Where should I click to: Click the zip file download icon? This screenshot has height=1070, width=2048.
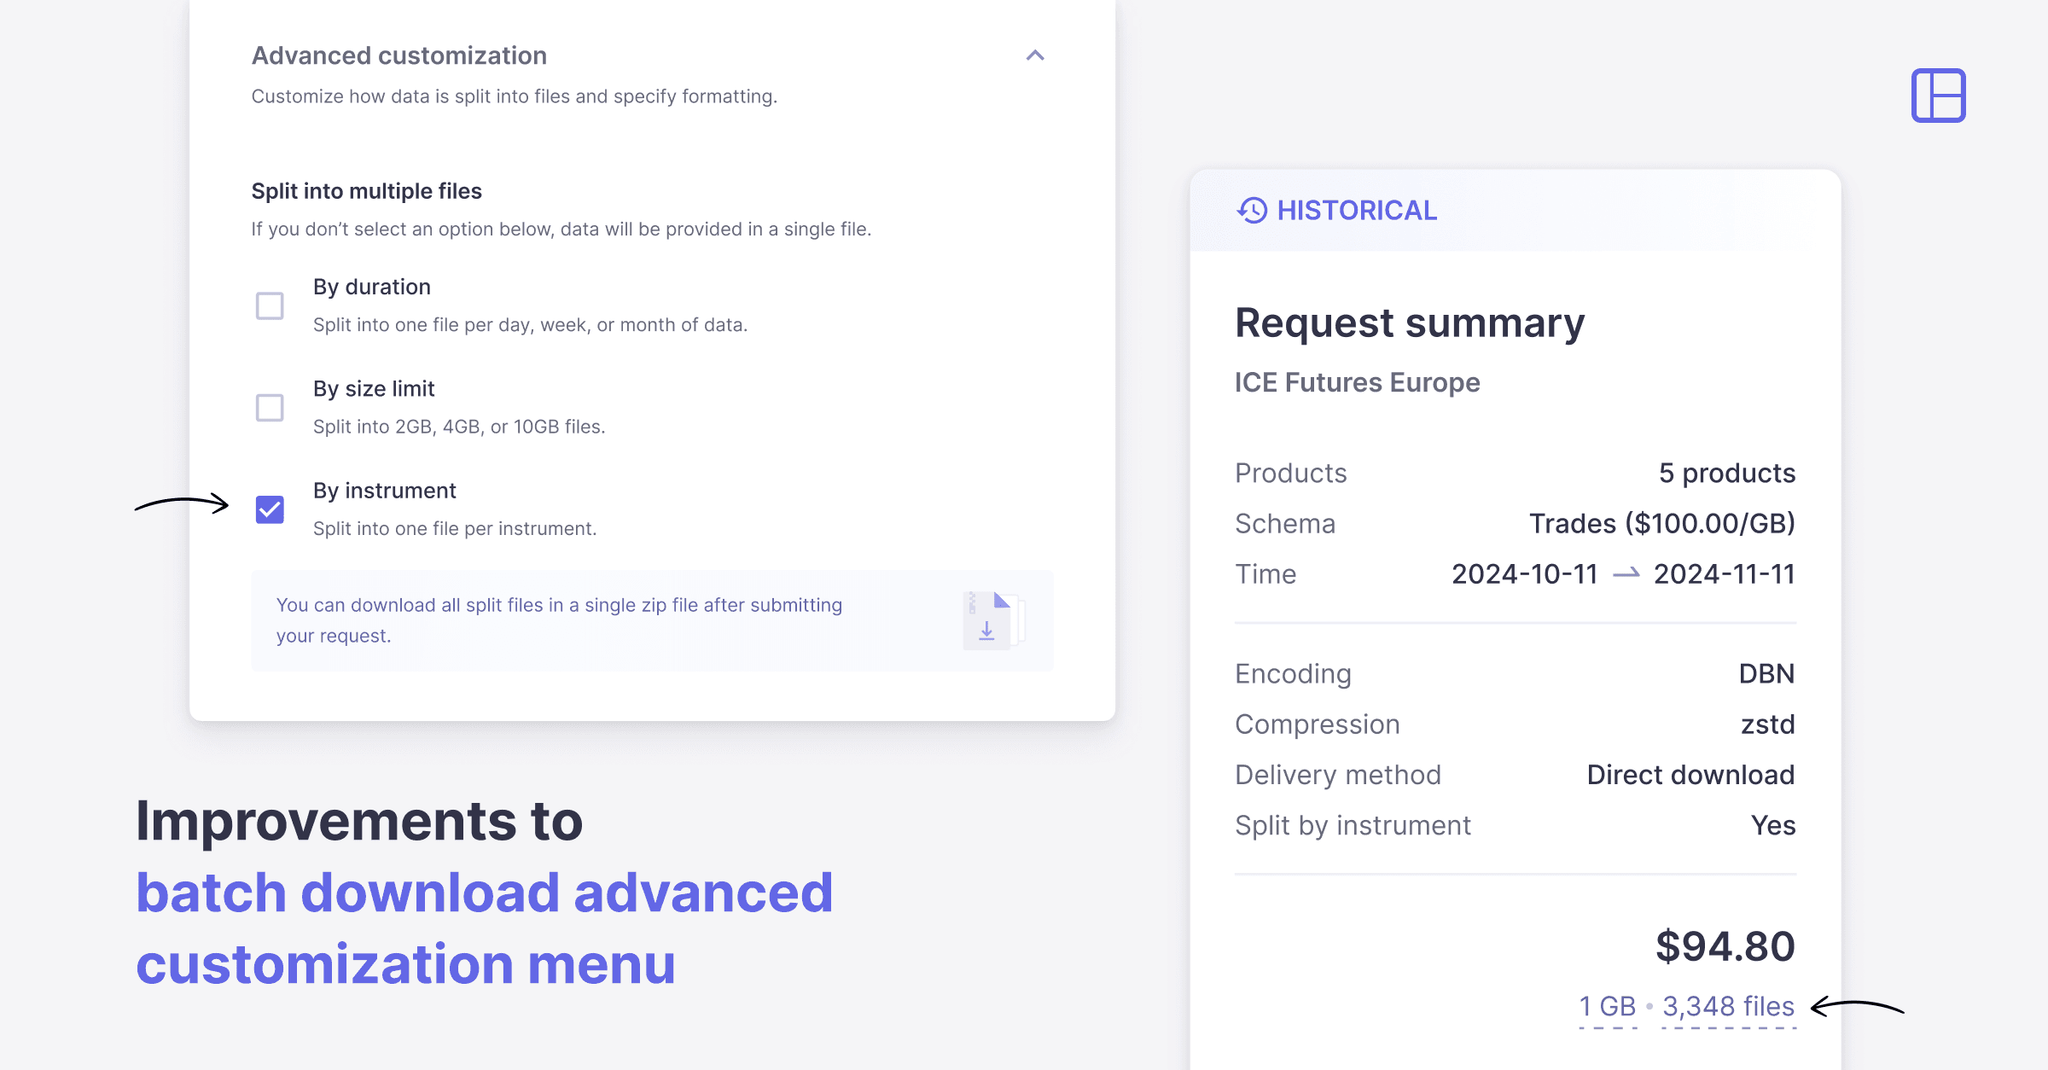(x=992, y=621)
